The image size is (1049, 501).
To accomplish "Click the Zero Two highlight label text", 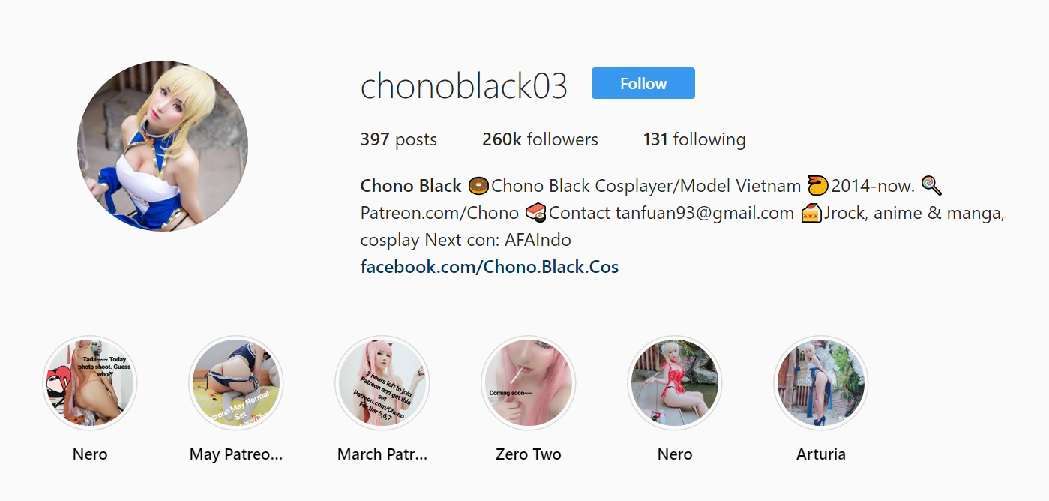I will coord(528,455).
